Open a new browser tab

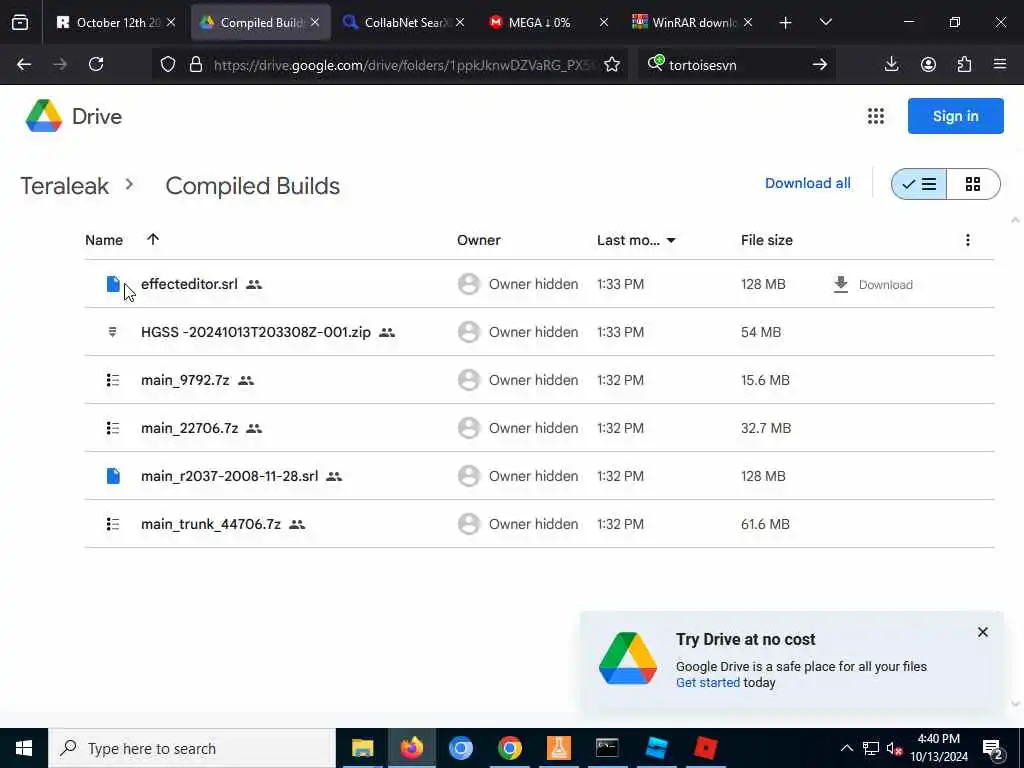tap(786, 22)
